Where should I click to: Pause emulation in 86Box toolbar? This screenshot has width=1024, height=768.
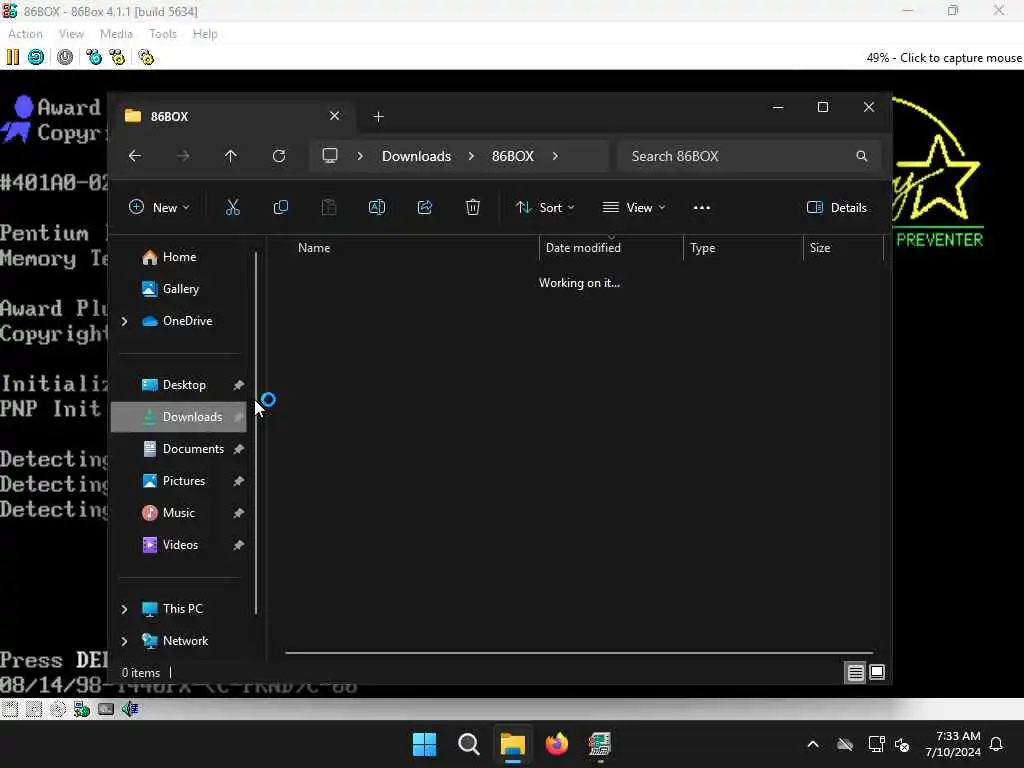tap(13, 57)
